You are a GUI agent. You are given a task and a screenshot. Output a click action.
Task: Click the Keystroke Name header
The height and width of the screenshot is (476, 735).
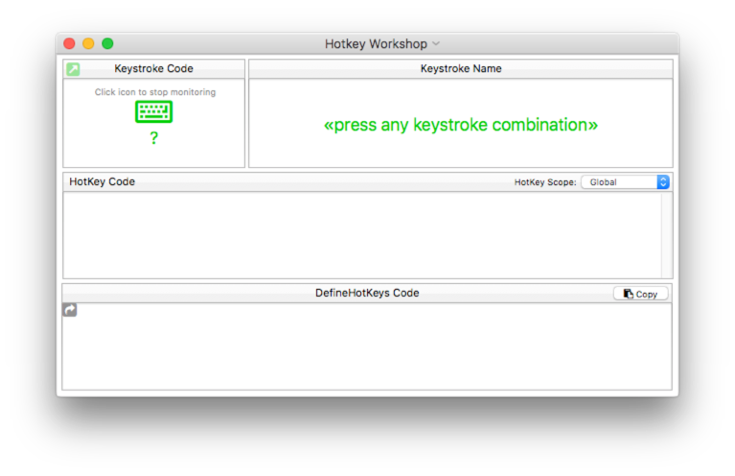461,68
